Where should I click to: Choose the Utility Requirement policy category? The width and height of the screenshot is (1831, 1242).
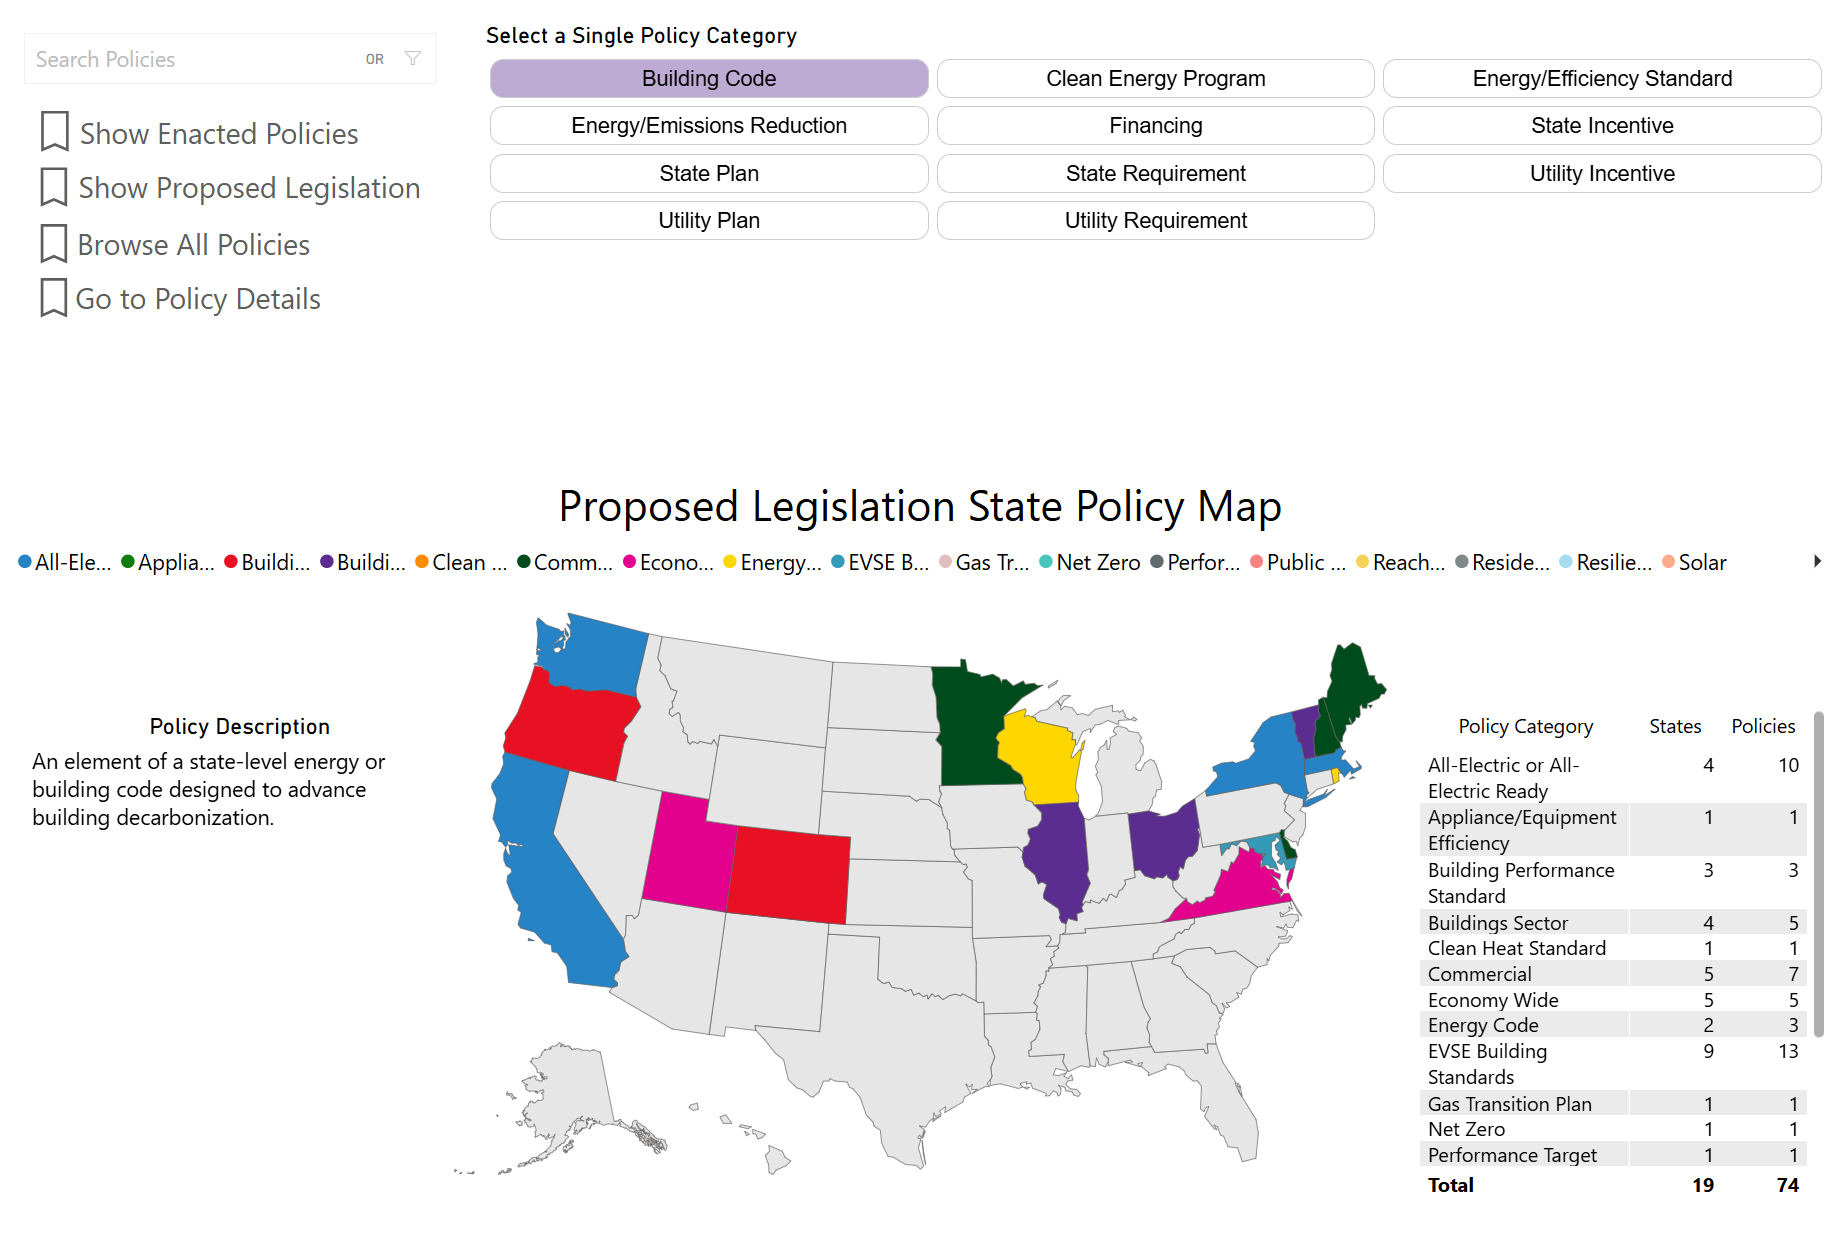(x=1155, y=221)
